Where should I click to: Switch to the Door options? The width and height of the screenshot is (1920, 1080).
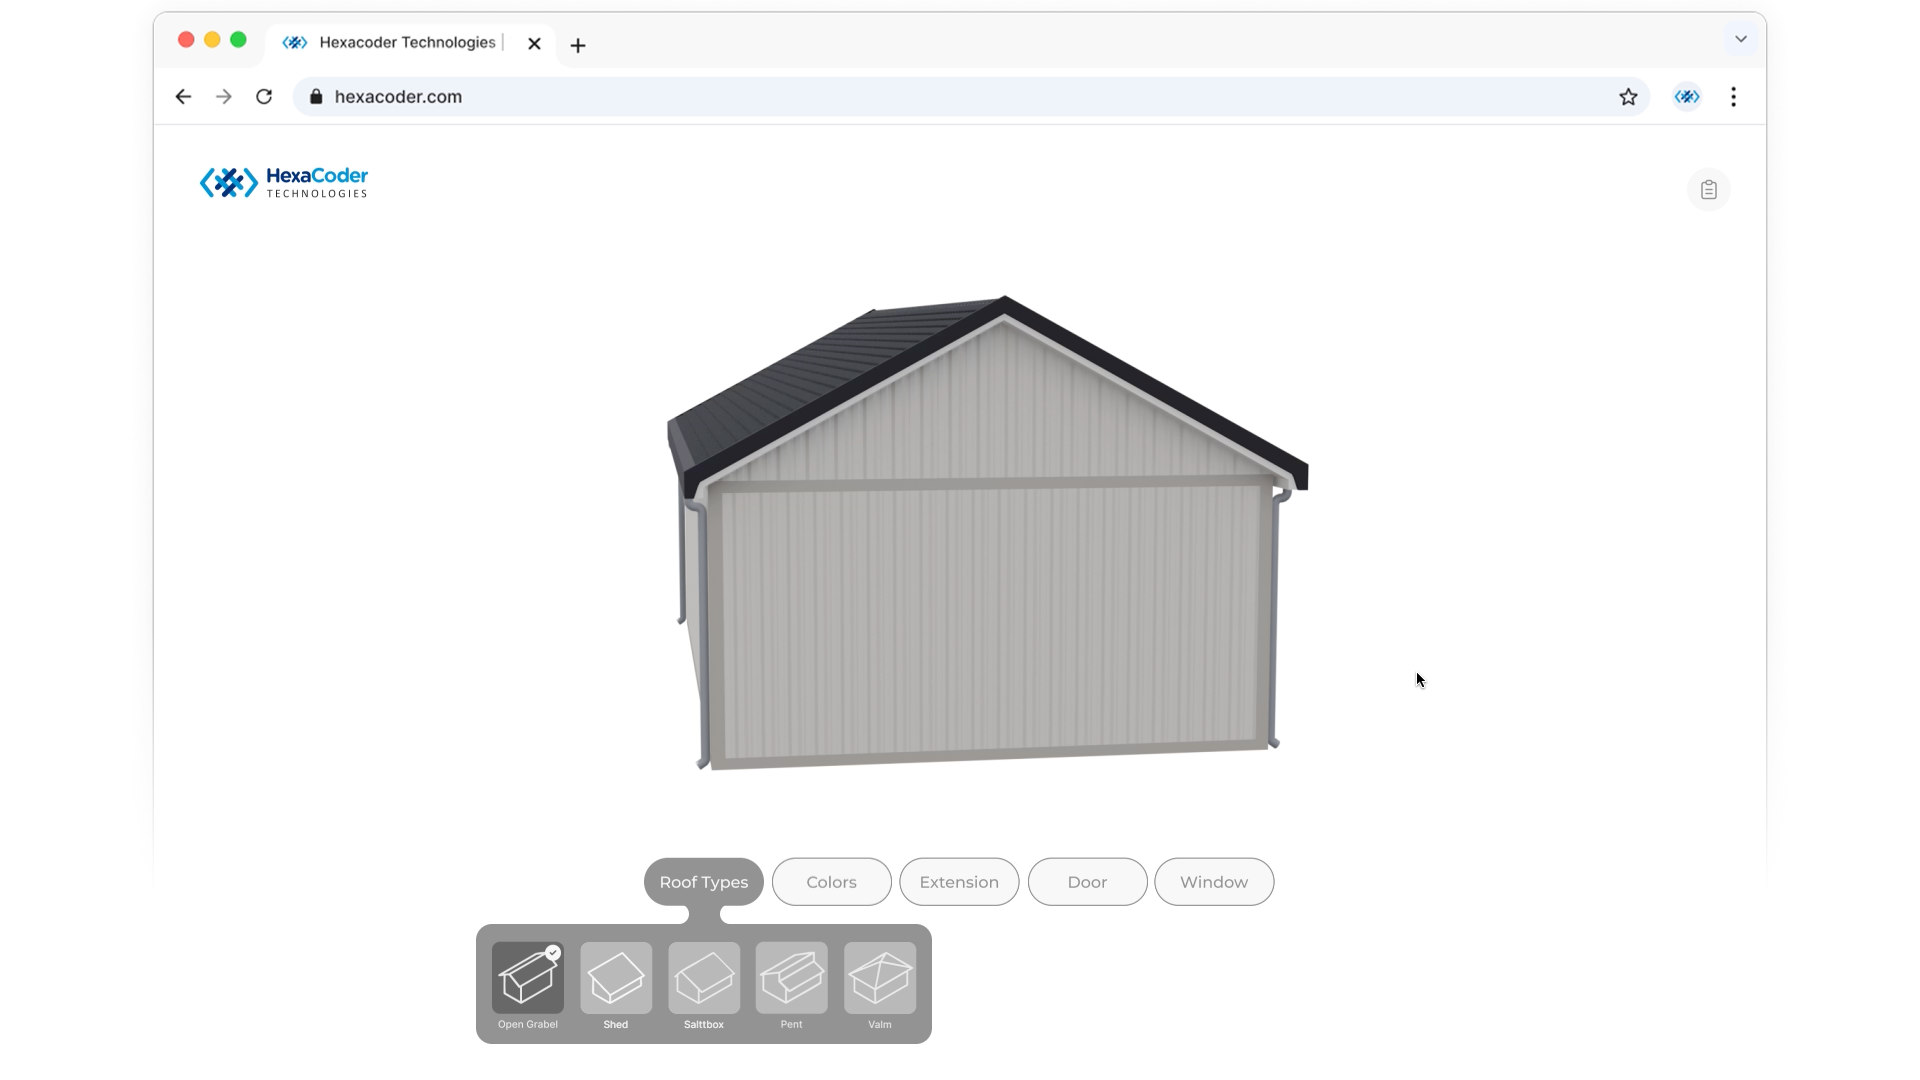click(x=1087, y=882)
